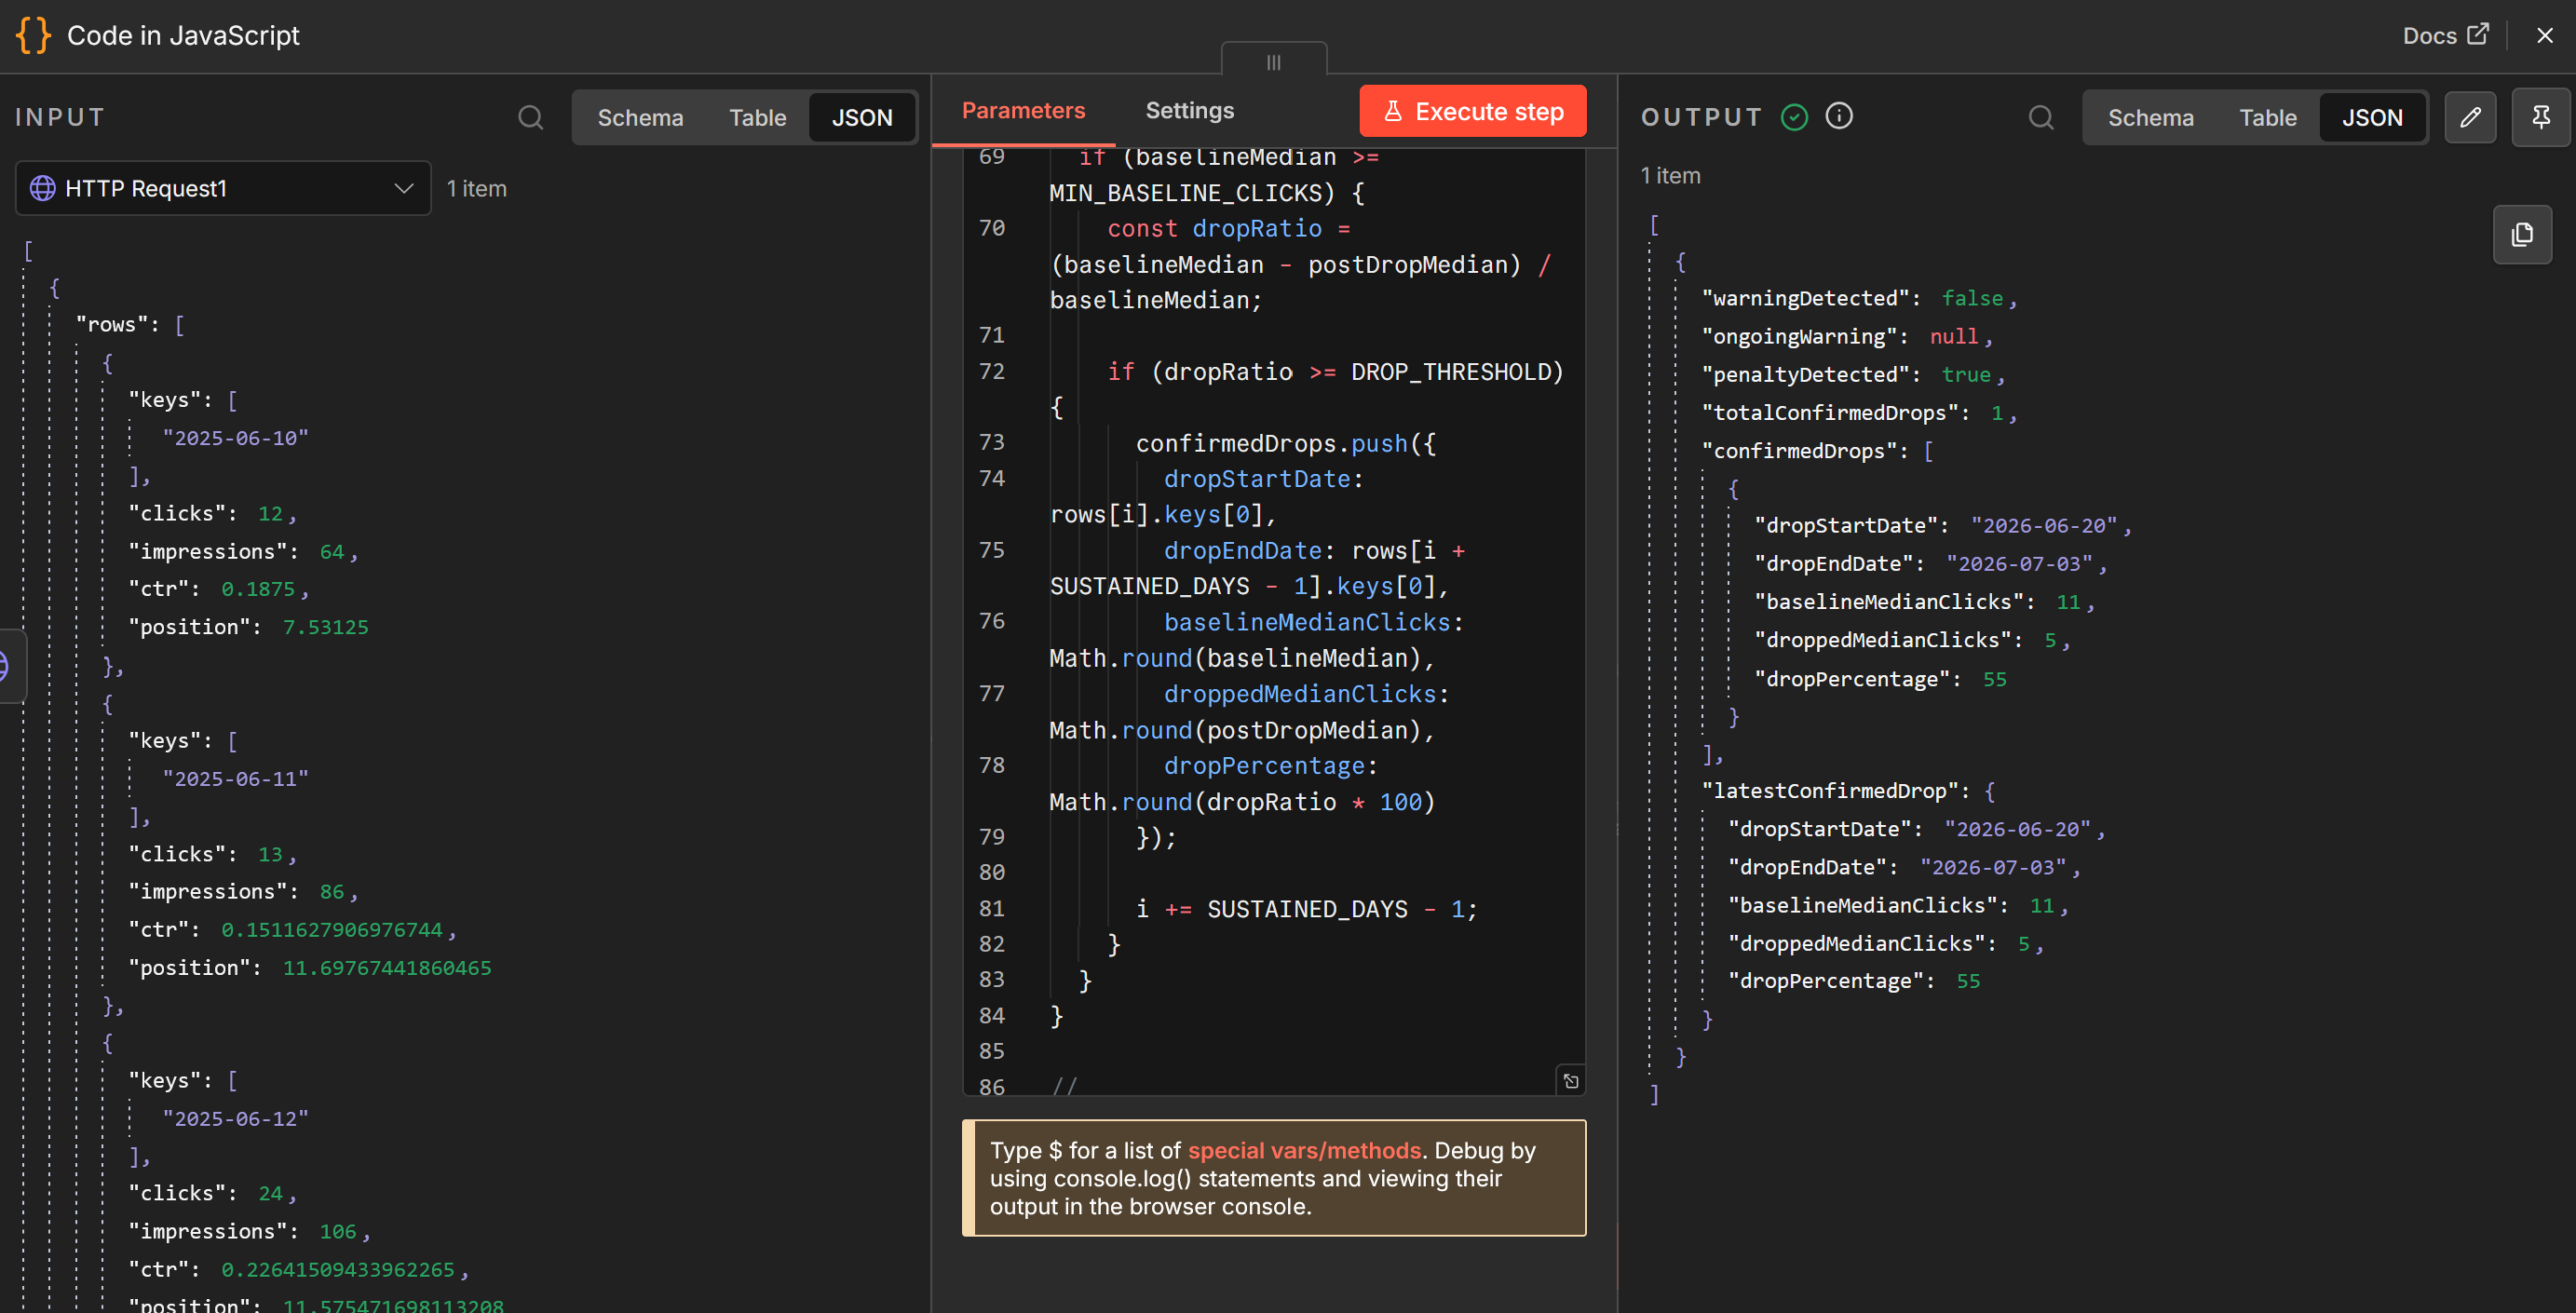2576x1313 pixels.
Task: Switch input view to Schema
Action: click(640, 117)
